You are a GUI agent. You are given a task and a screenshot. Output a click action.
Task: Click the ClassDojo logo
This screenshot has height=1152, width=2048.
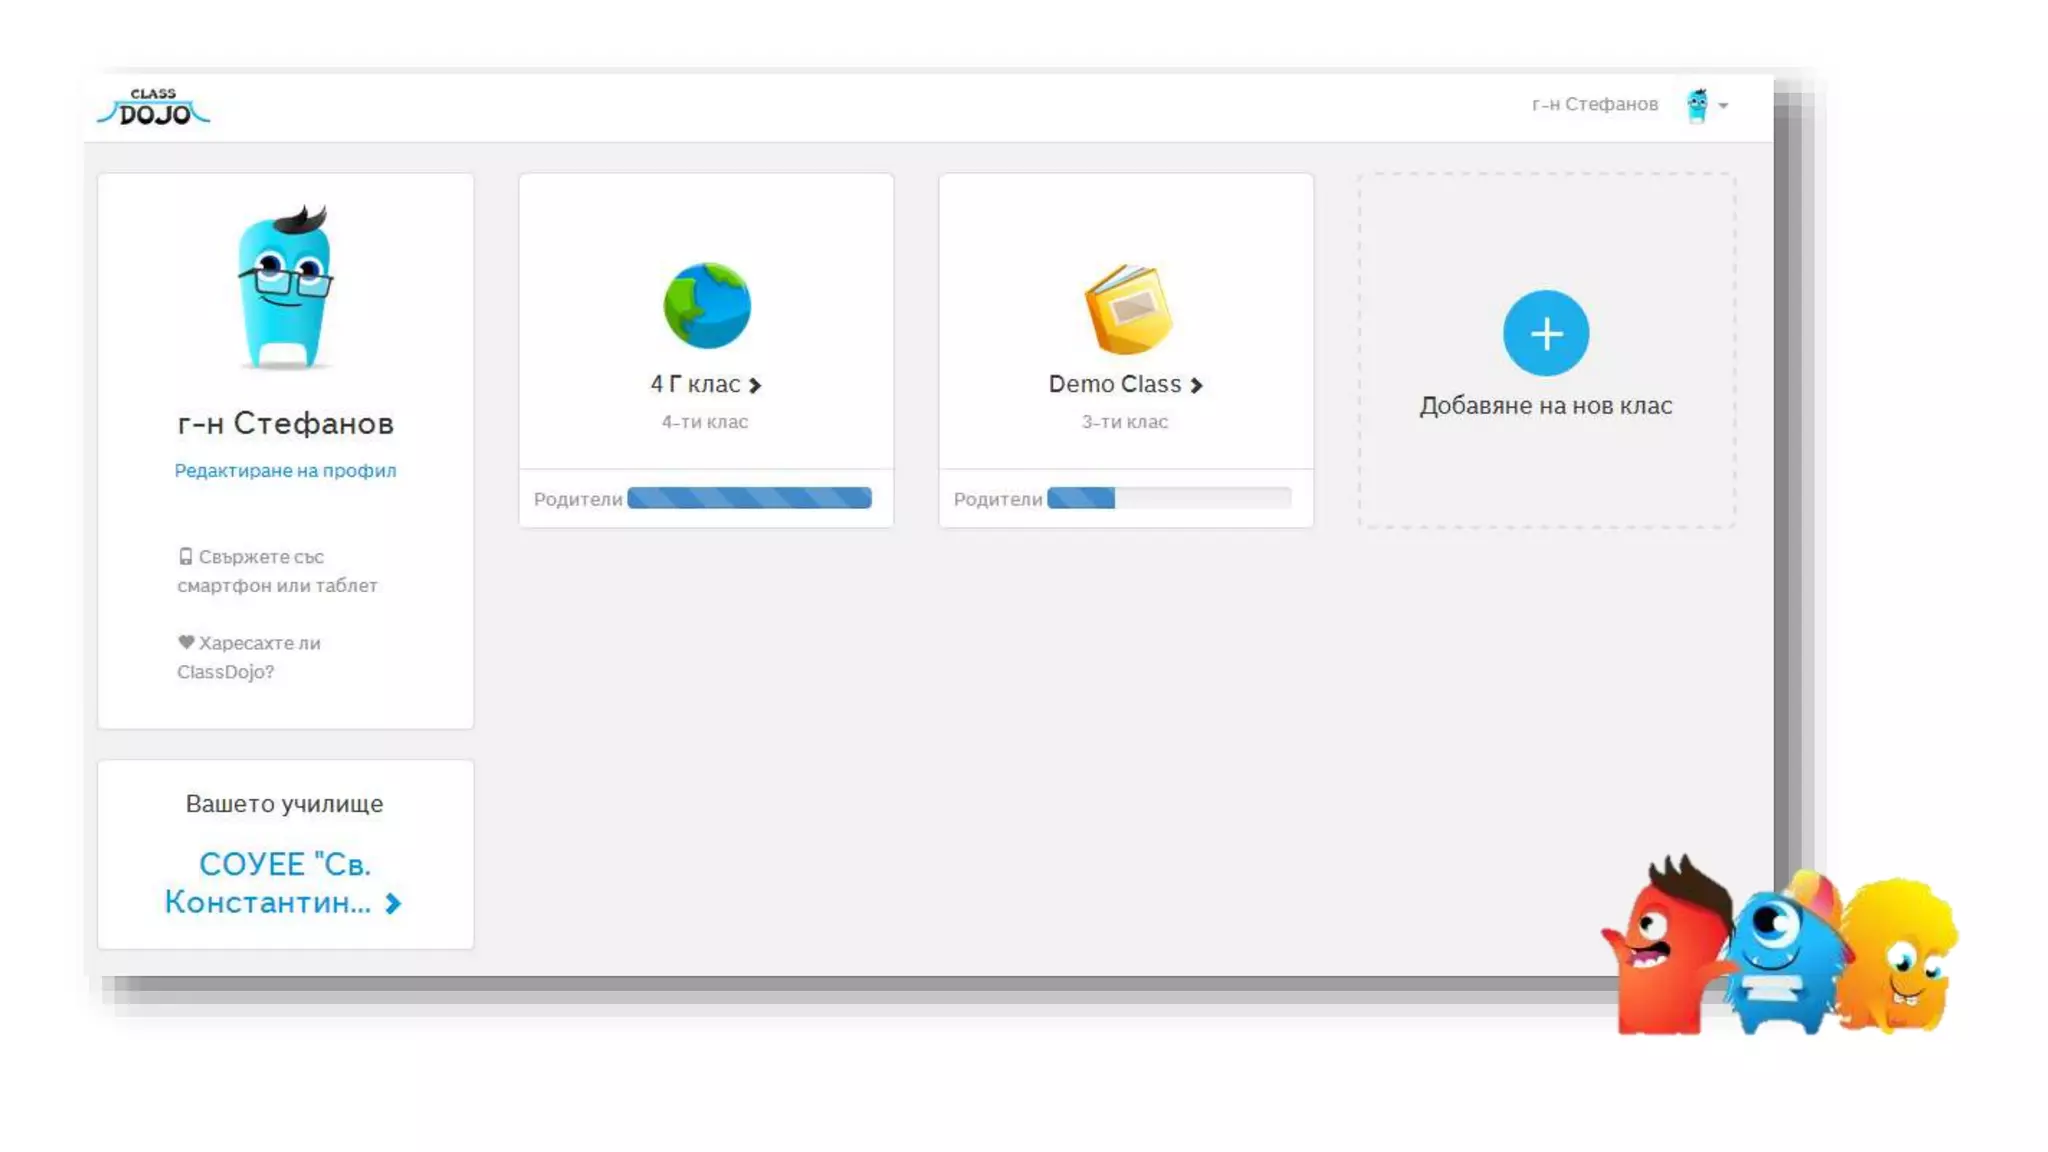click(x=153, y=107)
